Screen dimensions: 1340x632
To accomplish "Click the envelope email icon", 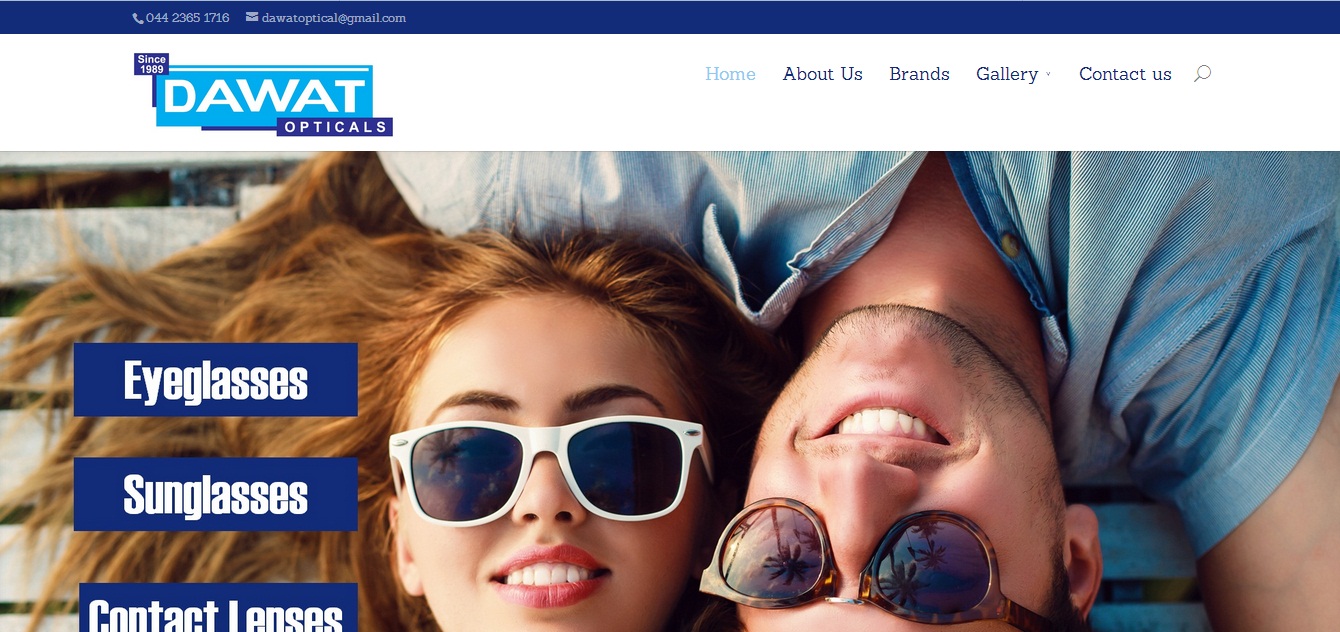I will (x=252, y=17).
